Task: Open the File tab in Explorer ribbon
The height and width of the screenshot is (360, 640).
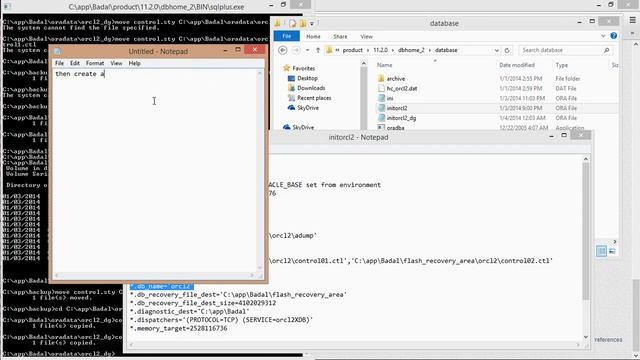Action: [x=287, y=36]
